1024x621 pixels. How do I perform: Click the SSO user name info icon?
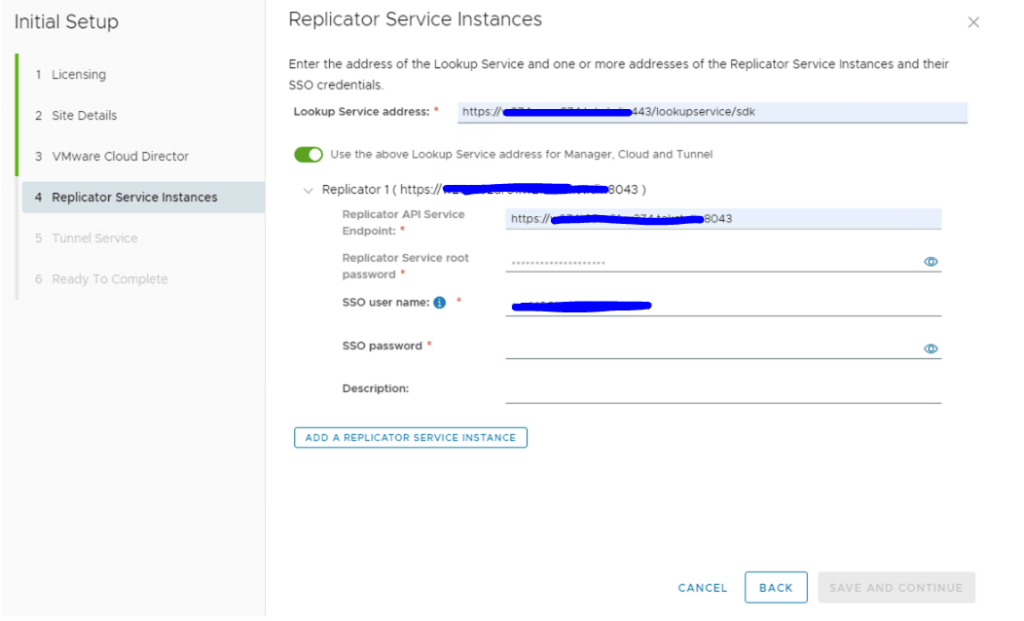click(x=439, y=303)
